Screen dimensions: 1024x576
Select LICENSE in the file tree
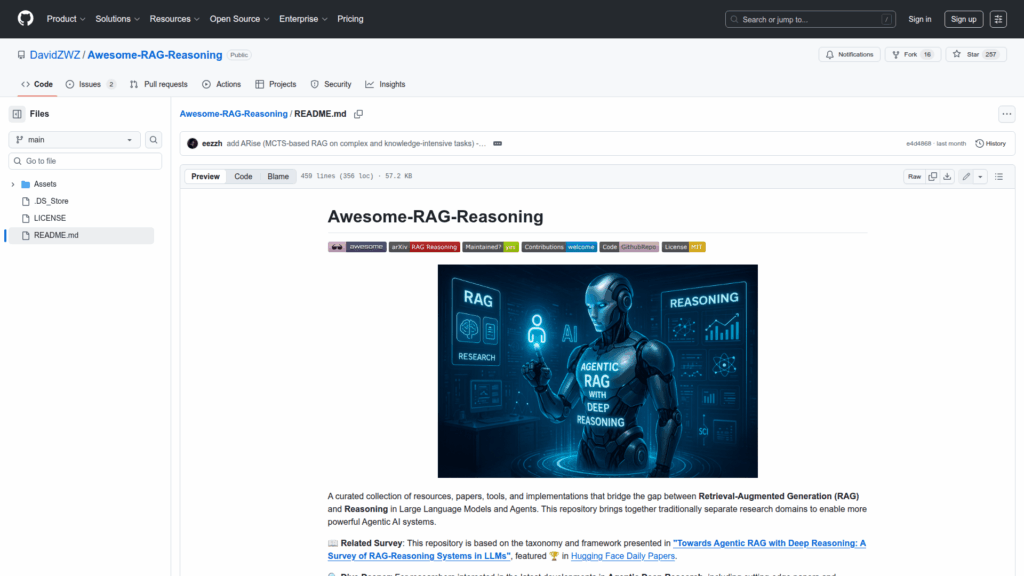pos(50,218)
